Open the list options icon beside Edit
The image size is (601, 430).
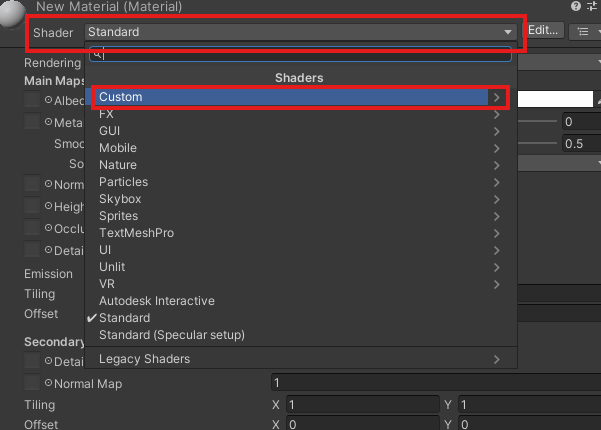tap(583, 31)
